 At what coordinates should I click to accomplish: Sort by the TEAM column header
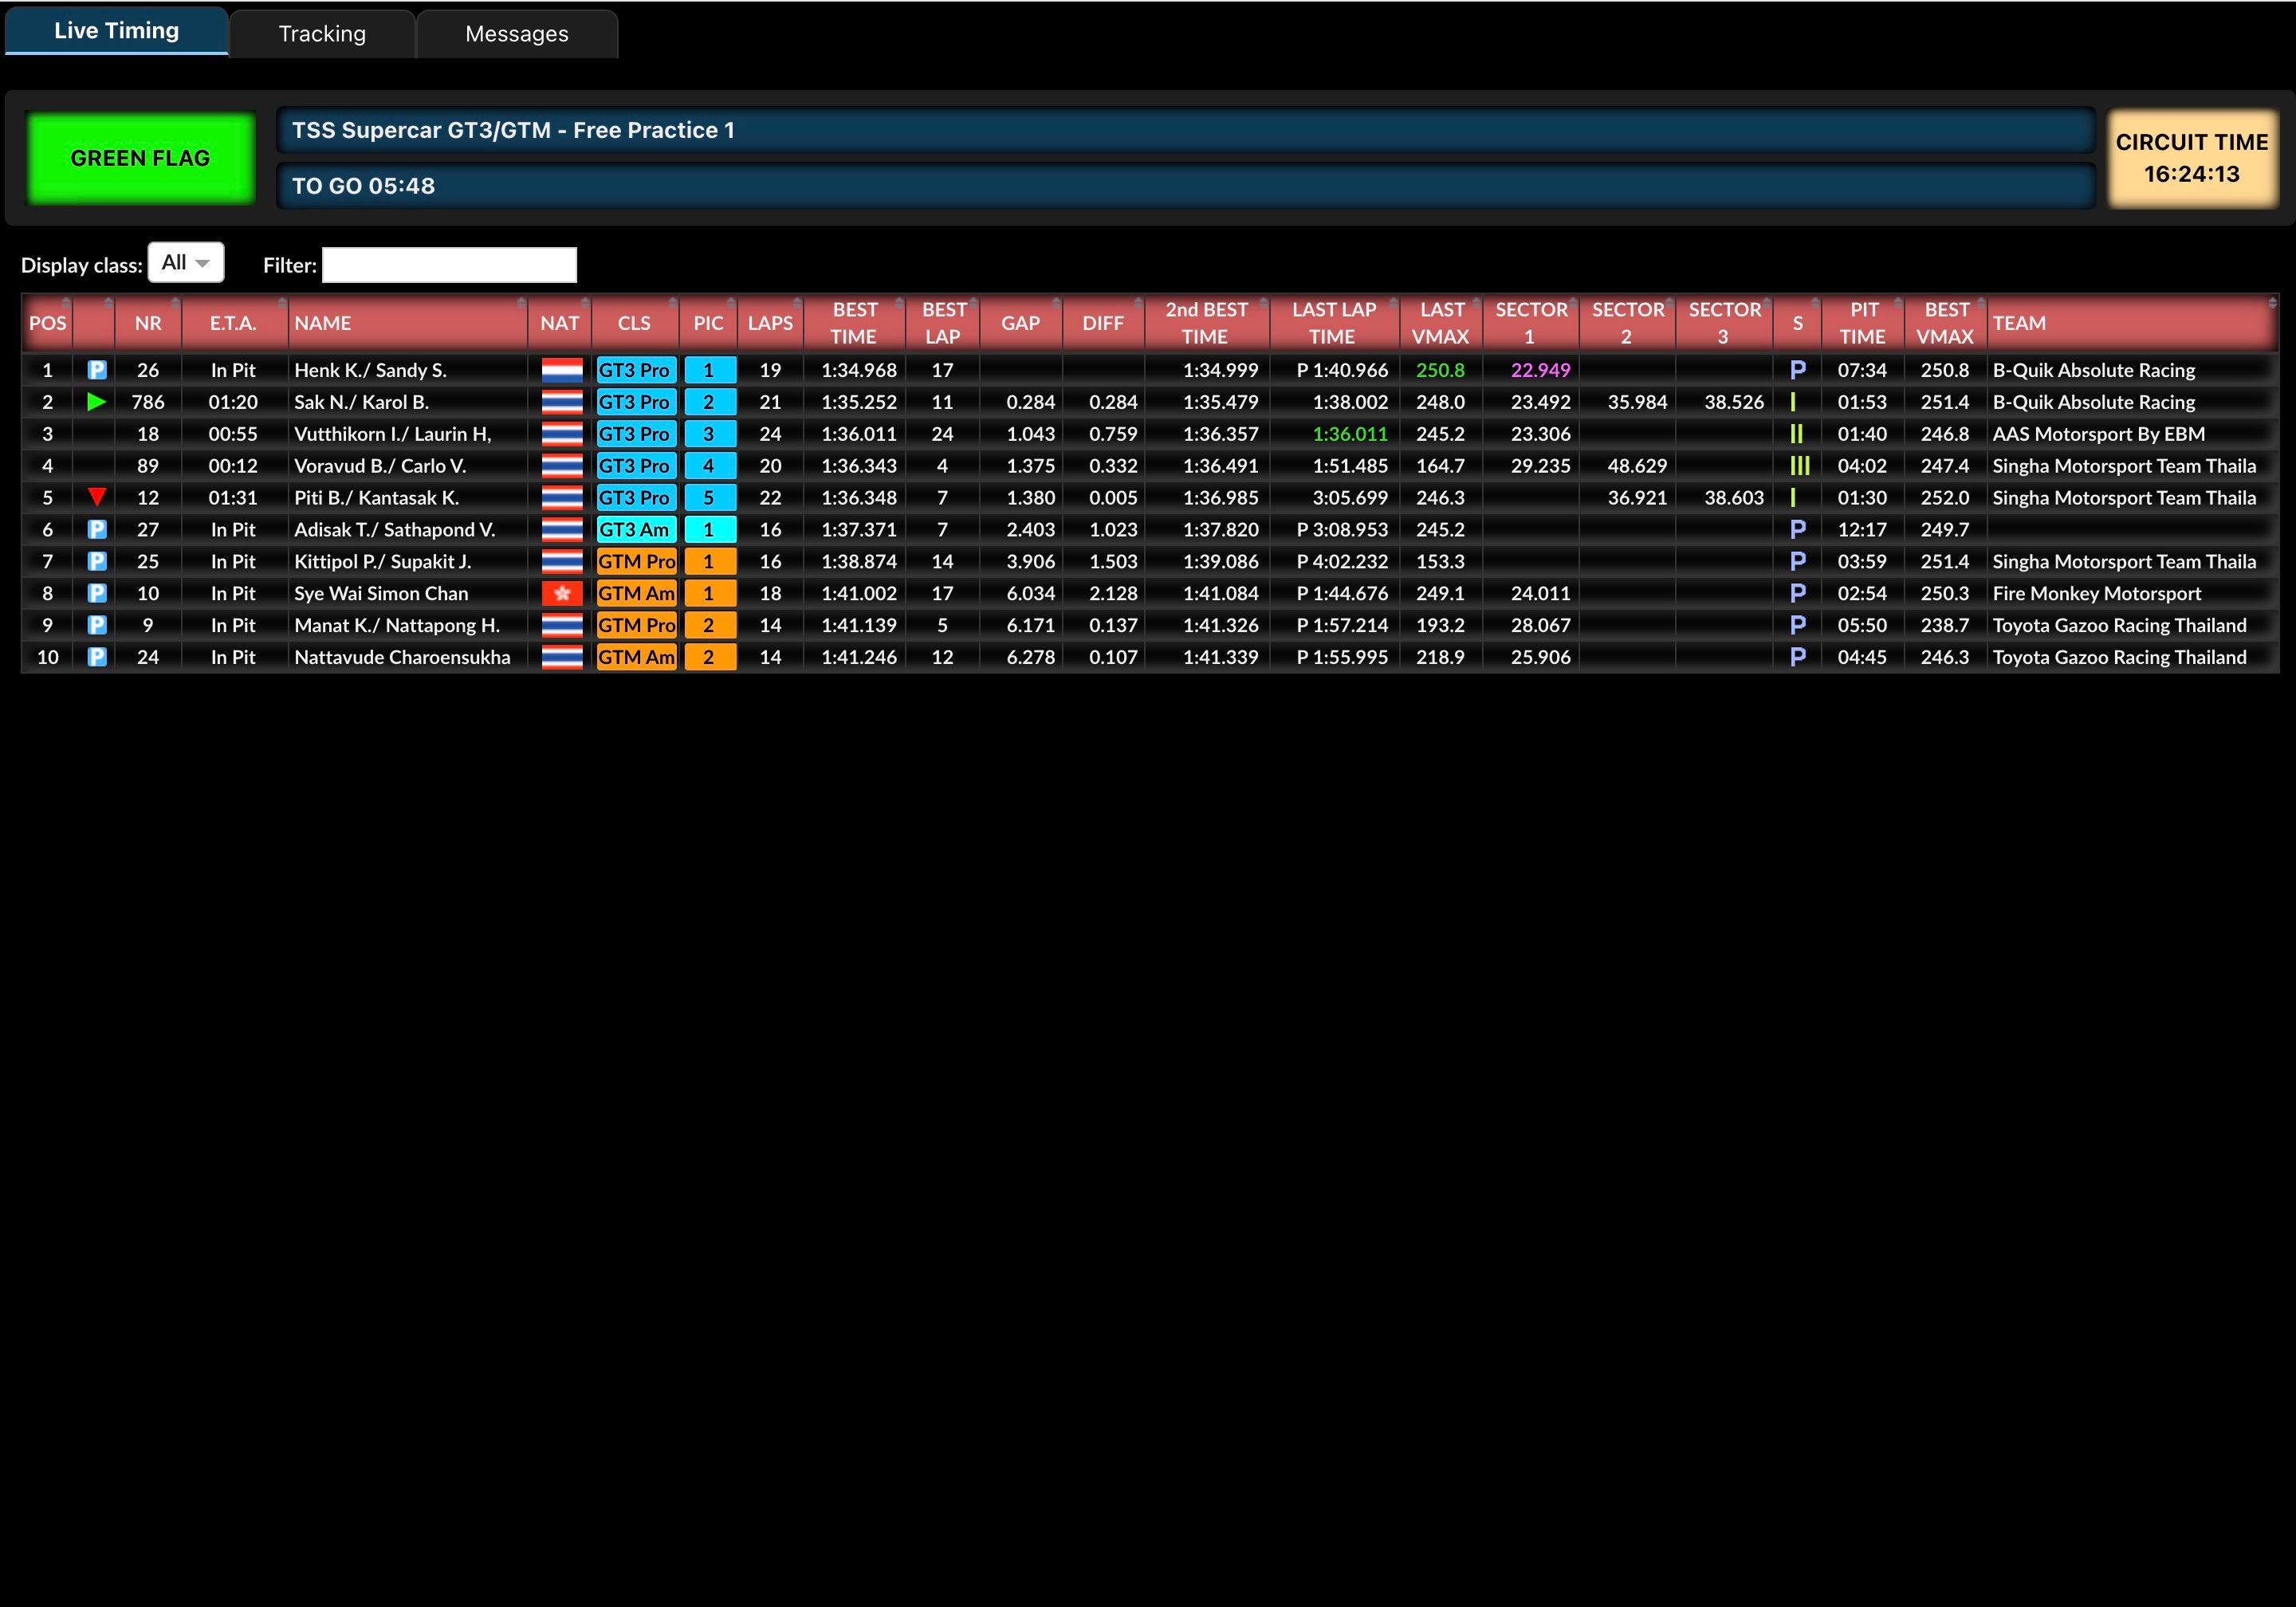click(2132, 323)
